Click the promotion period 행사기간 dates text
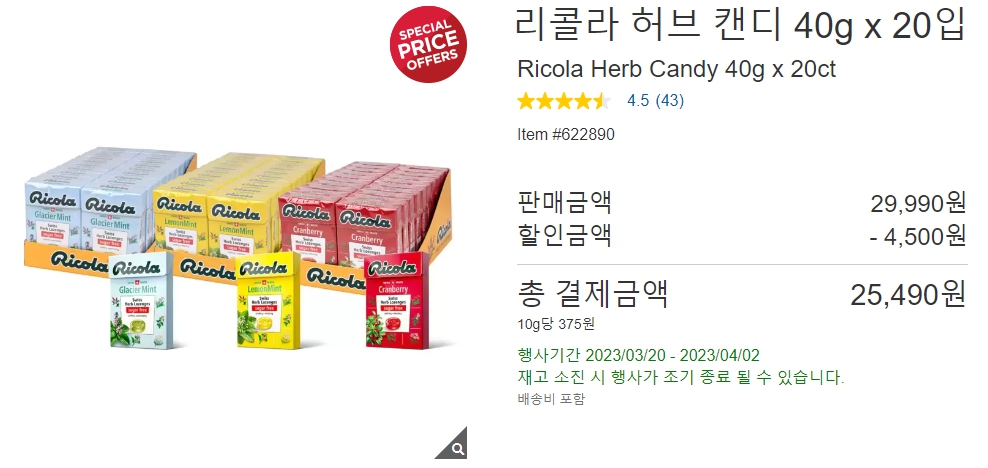The height and width of the screenshot is (468, 988). pos(638,355)
